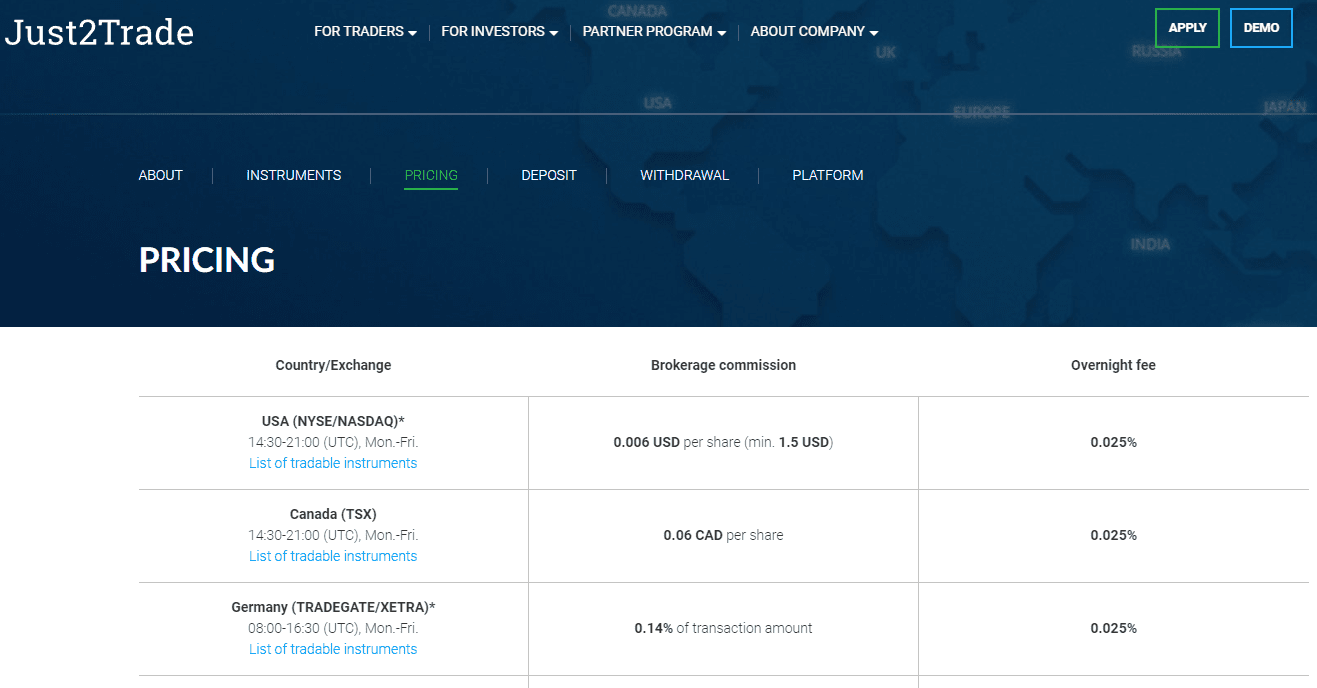The height and width of the screenshot is (688, 1317).
Task: Click the Just2Trade logo
Action: click(99, 32)
